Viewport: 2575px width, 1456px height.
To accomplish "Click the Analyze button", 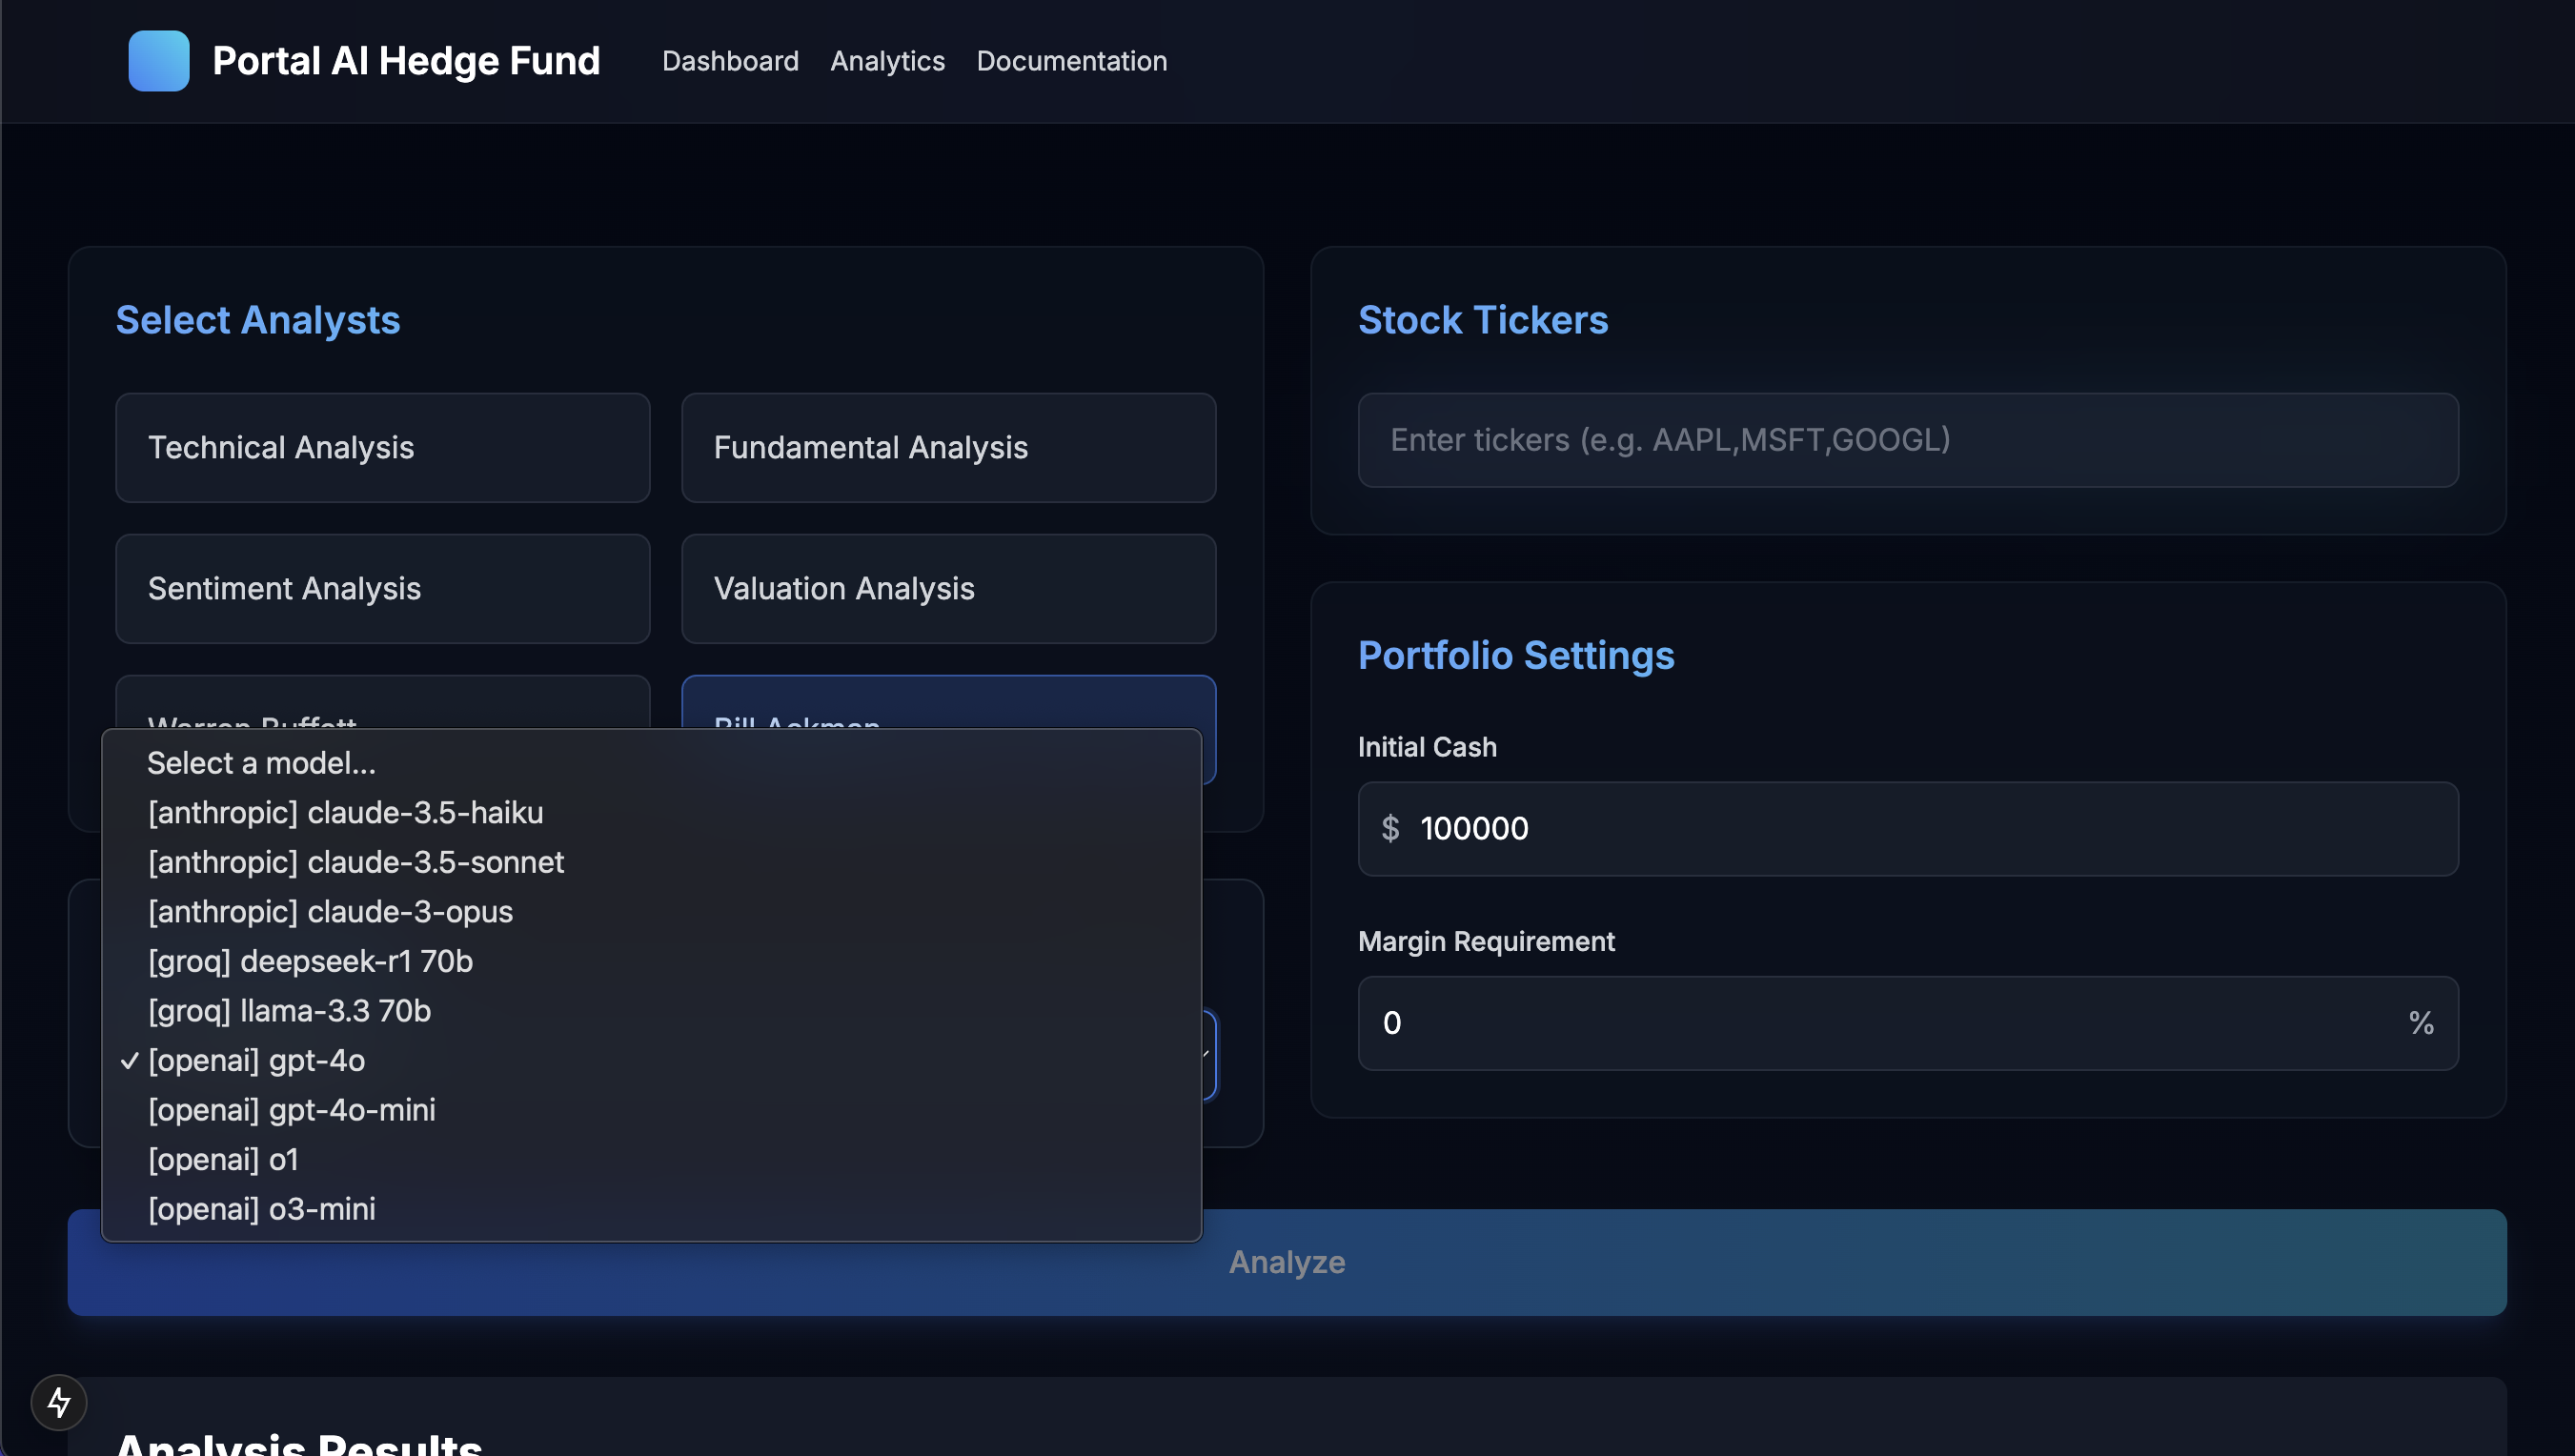I will (x=1287, y=1262).
